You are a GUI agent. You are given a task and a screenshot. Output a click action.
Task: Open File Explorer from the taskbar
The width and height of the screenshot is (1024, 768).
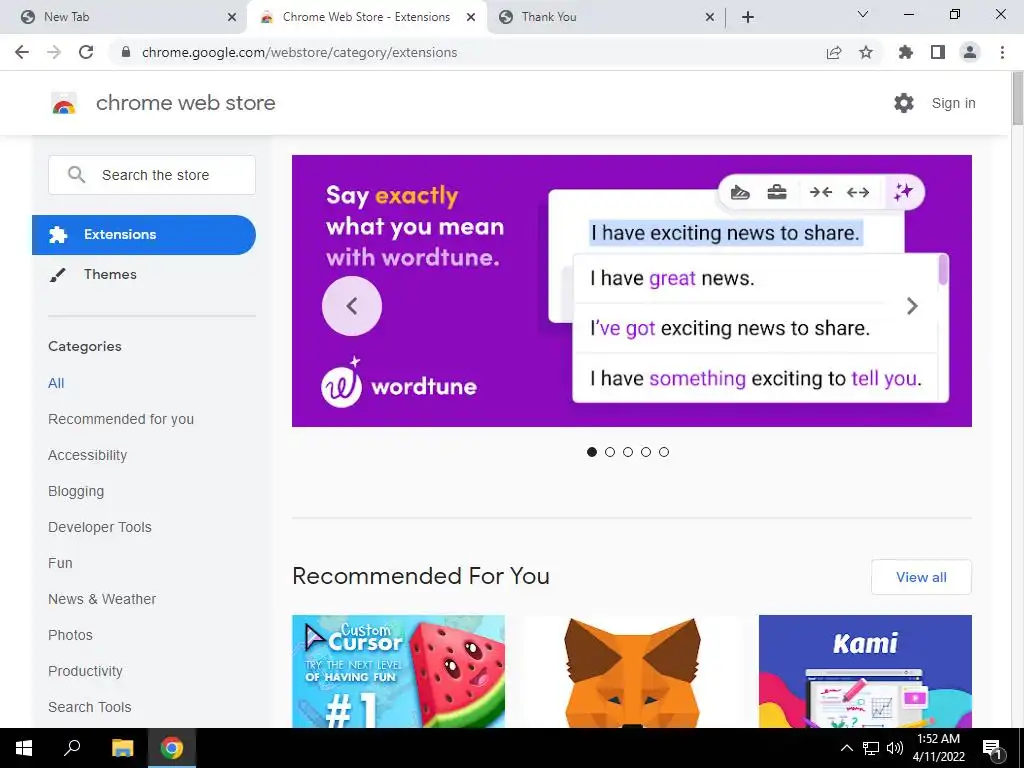(122, 748)
